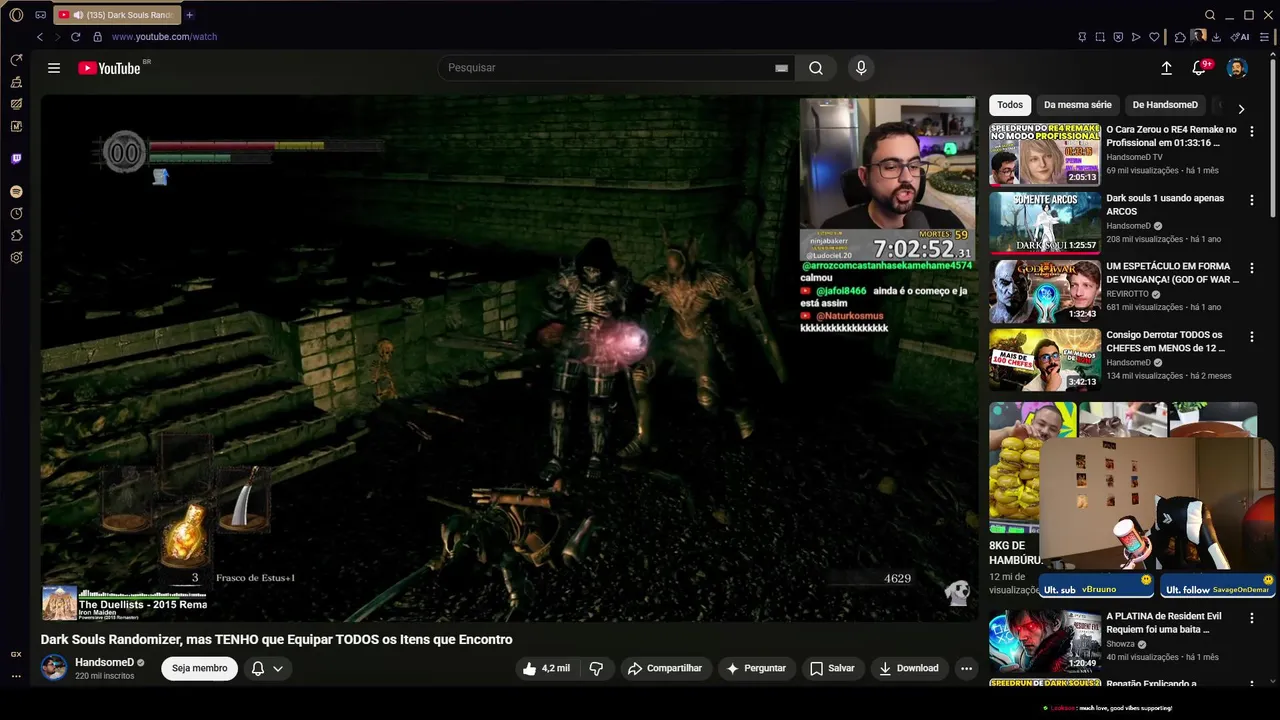The height and width of the screenshot is (720, 1280).
Task: Click the Compartilhar button
Action: pyautogui.click(x=665, y=668)
